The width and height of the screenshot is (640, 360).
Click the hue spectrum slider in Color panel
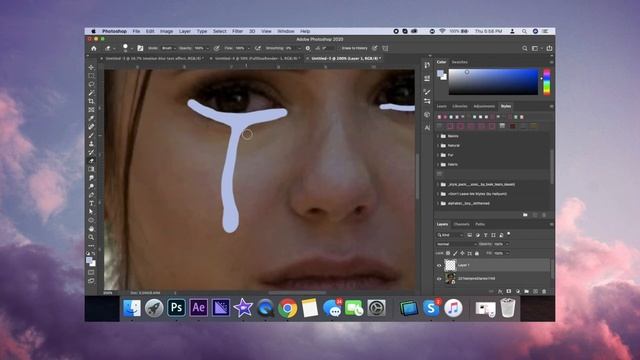coord(546,82)
